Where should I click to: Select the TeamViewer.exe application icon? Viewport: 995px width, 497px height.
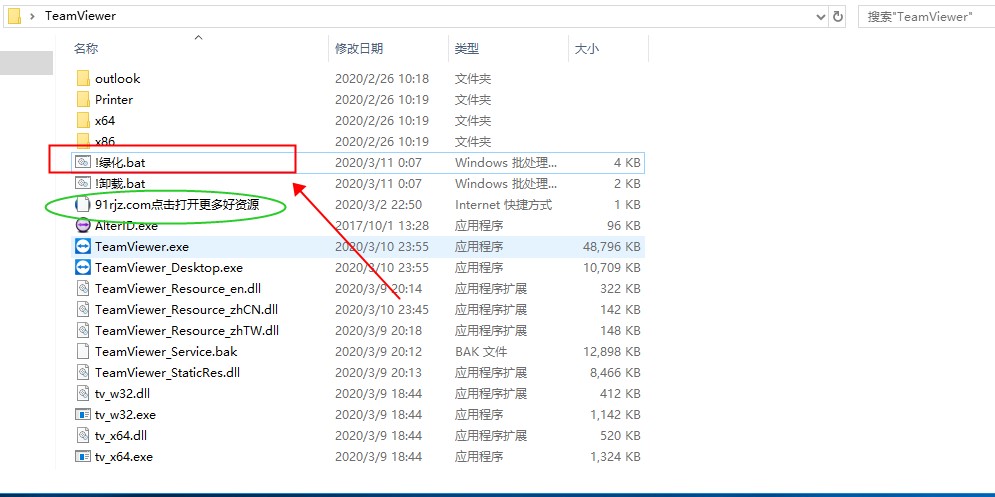83,247
